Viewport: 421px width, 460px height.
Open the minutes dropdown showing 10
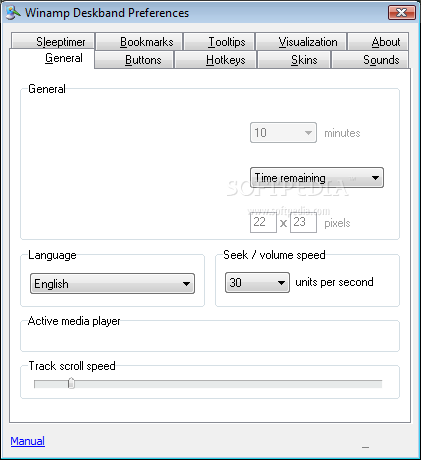283,133
